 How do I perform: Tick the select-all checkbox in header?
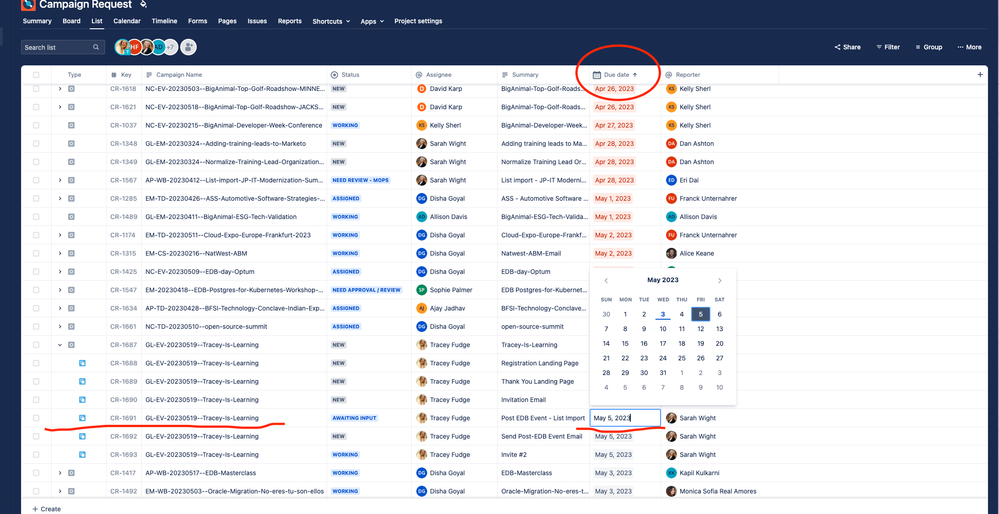[36, 75]
